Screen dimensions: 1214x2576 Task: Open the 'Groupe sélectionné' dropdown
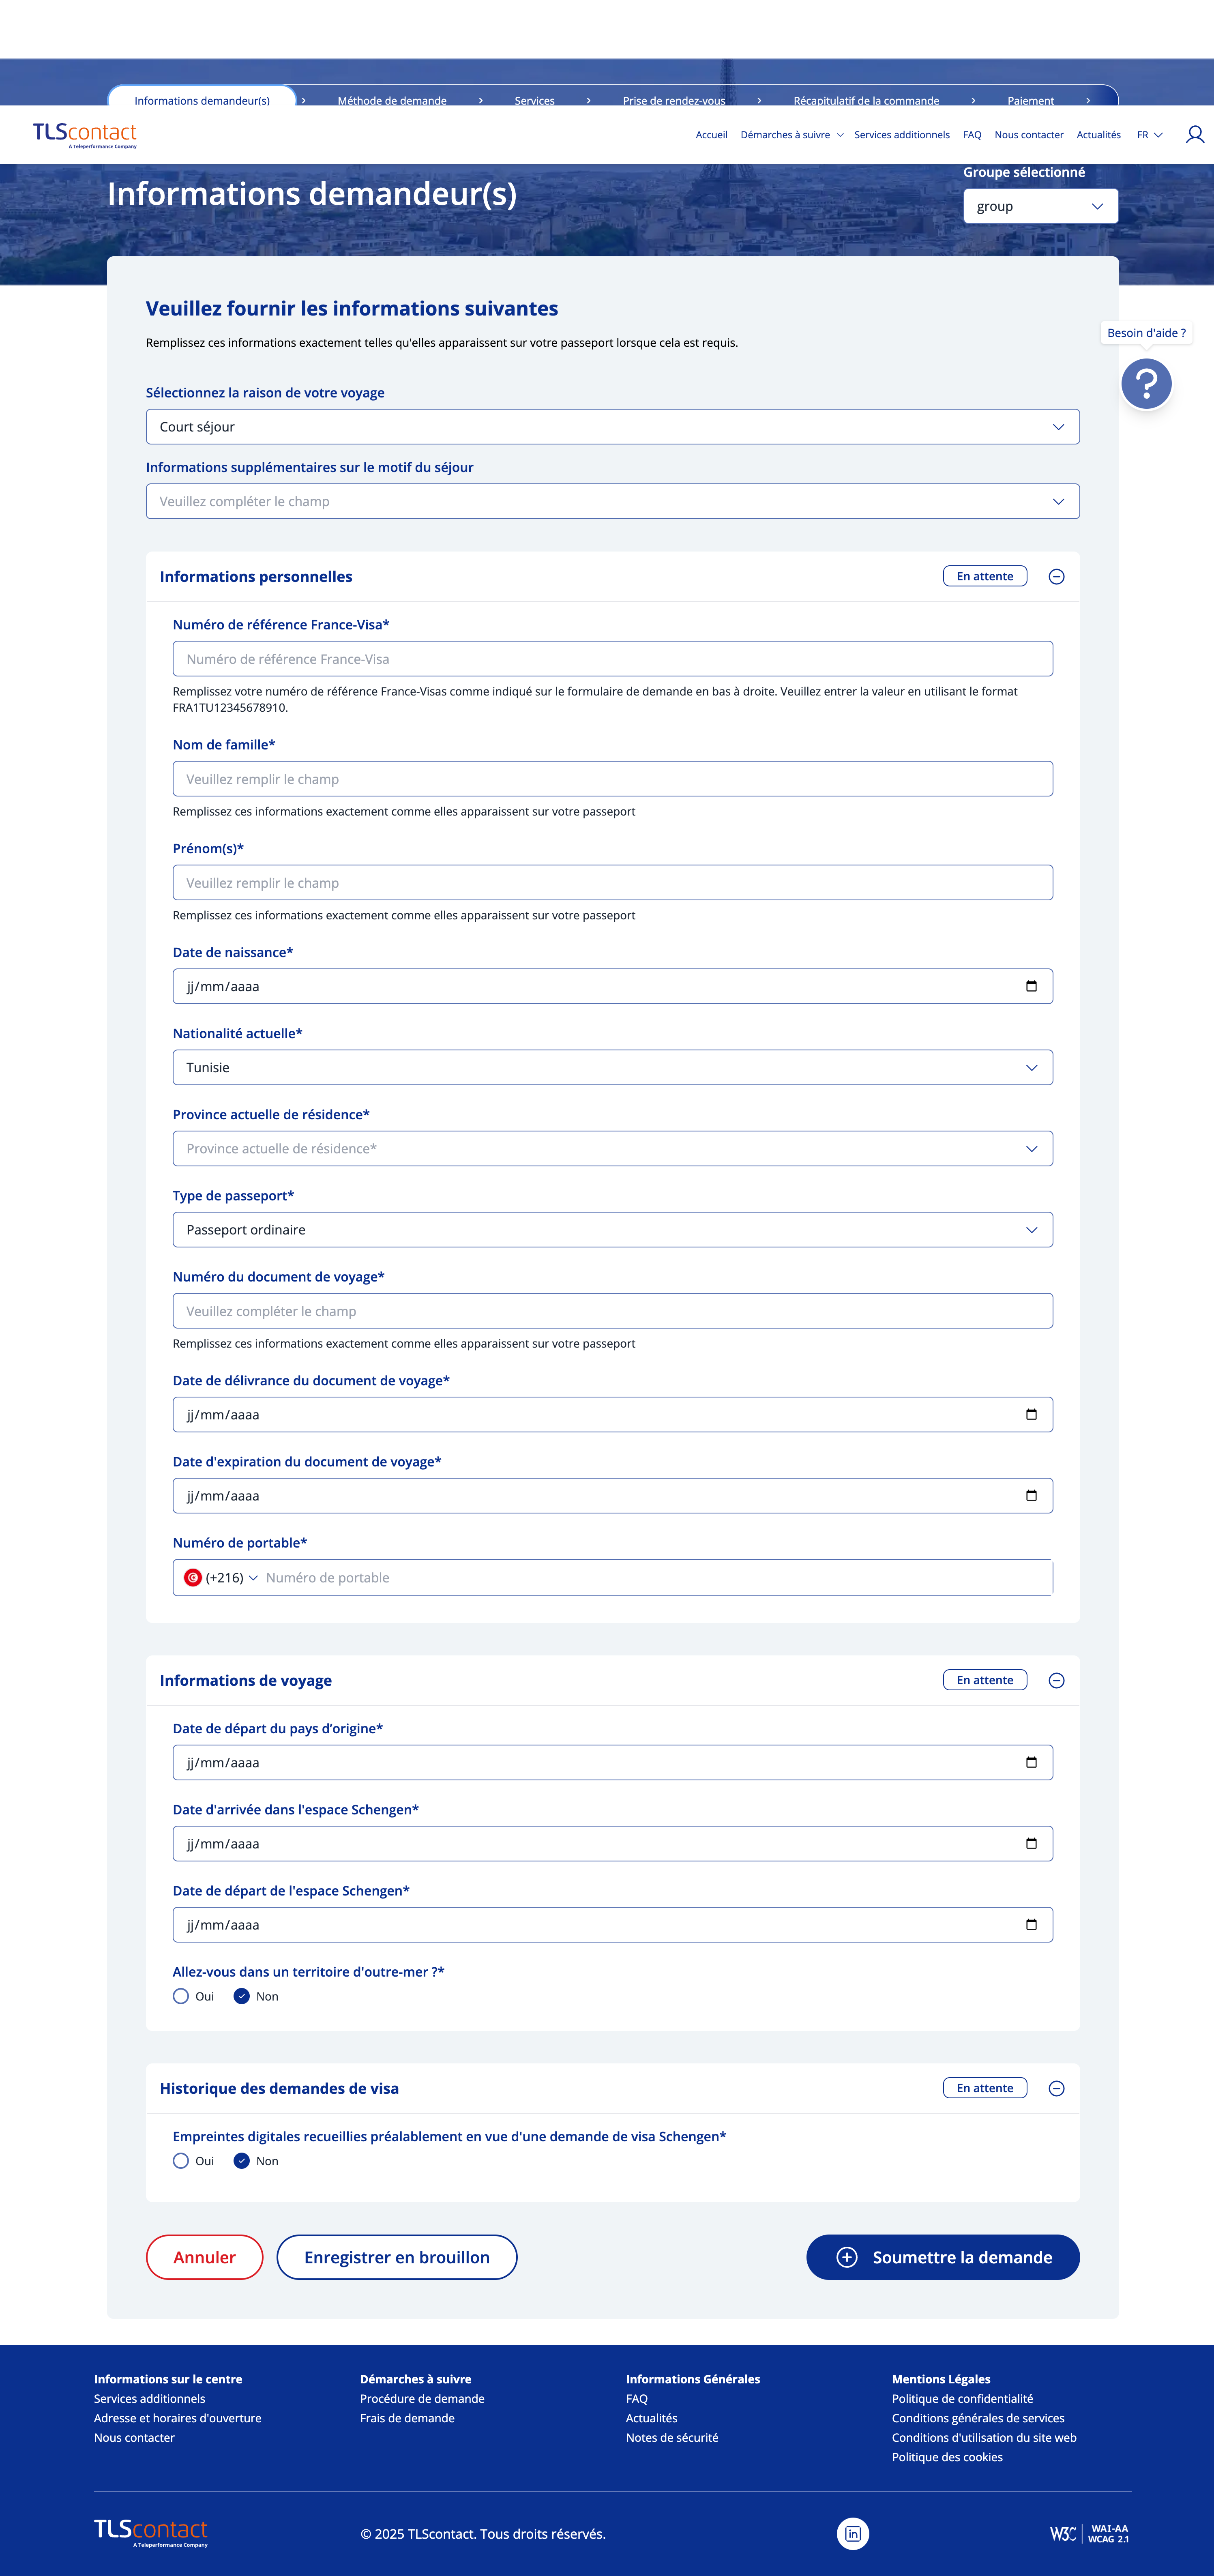[x=1040, y=206]
